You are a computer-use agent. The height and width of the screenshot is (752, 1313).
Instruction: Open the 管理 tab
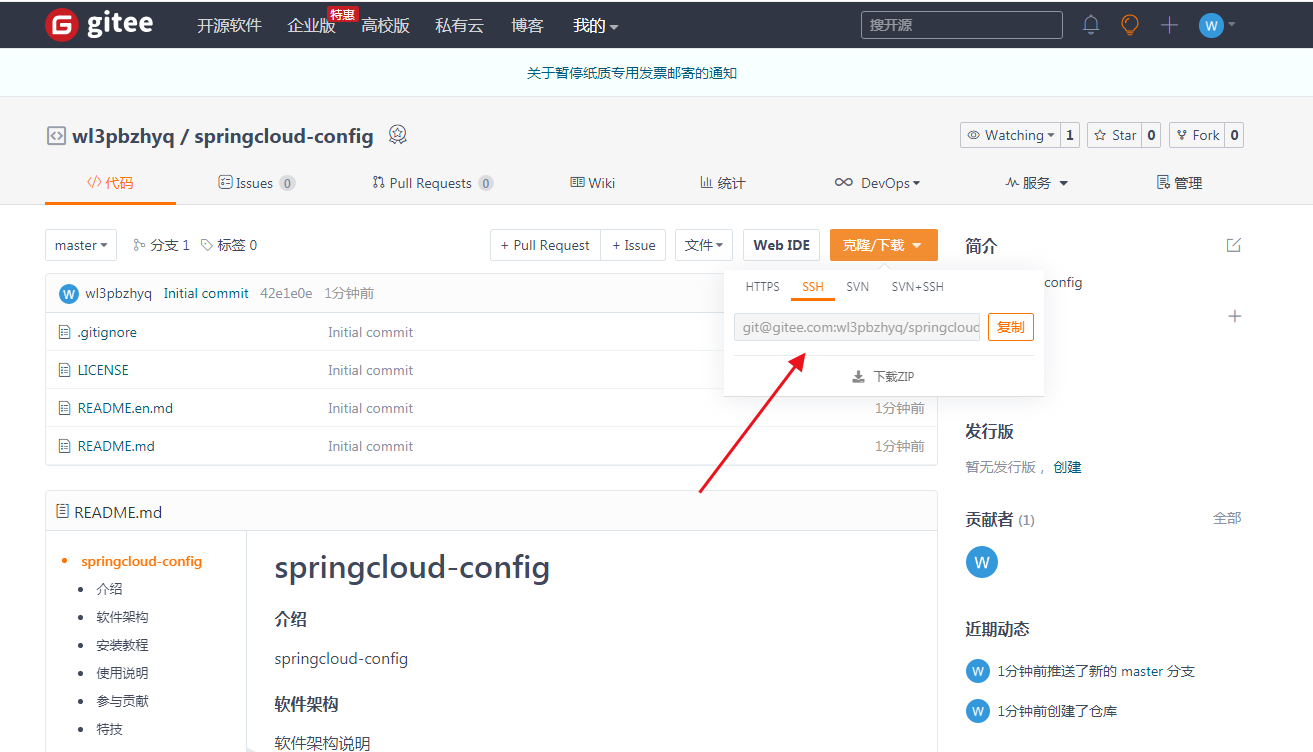point(1179,183)
